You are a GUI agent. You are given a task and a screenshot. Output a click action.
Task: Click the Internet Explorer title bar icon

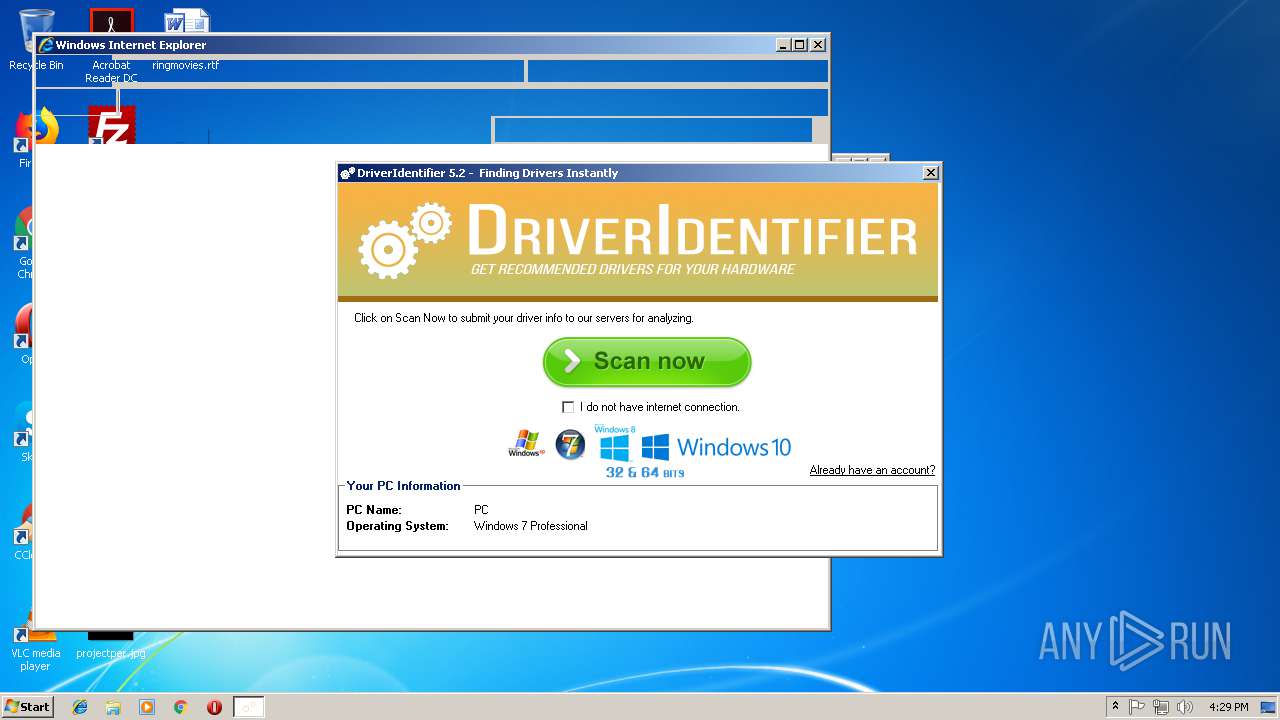tap(45, 45)
